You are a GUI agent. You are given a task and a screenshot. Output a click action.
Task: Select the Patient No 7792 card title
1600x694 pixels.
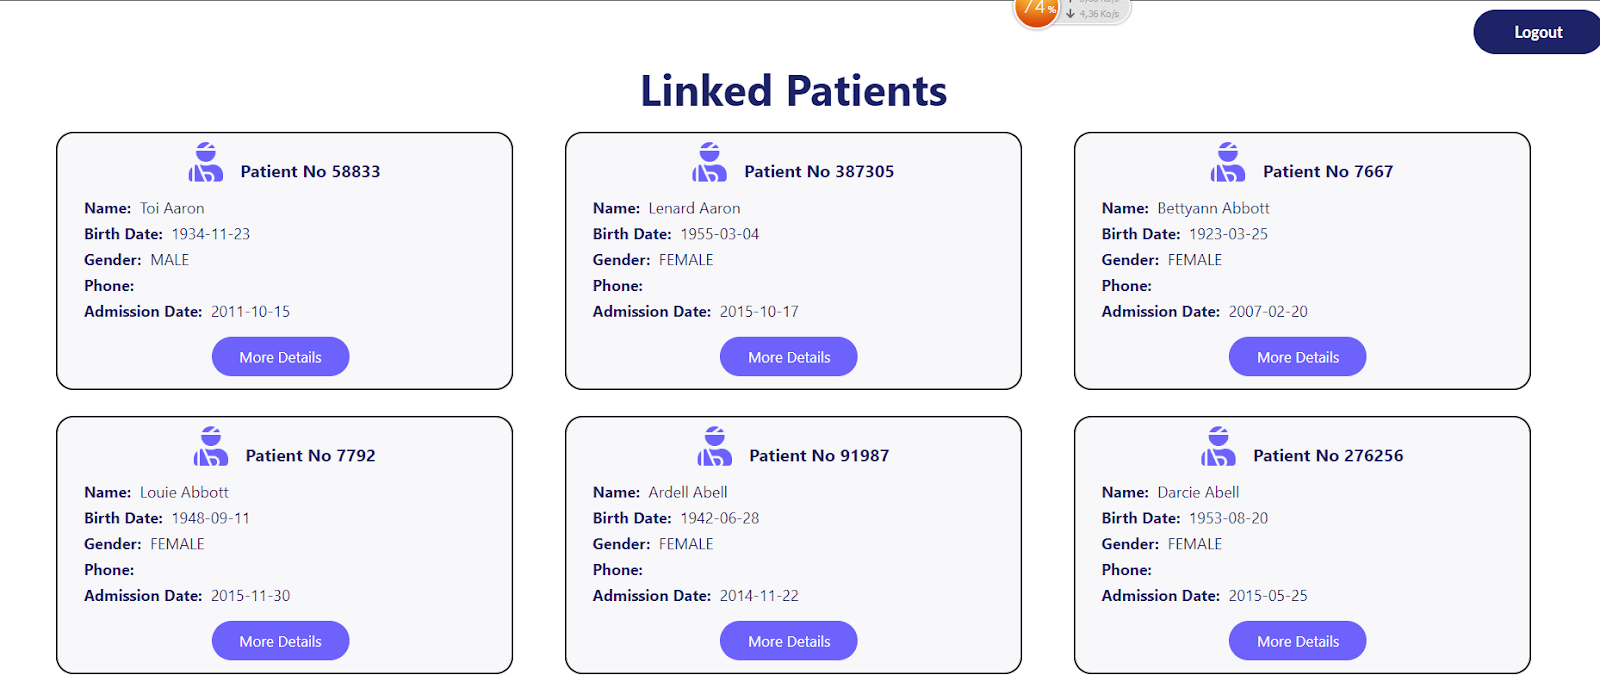tap(310, 456)
